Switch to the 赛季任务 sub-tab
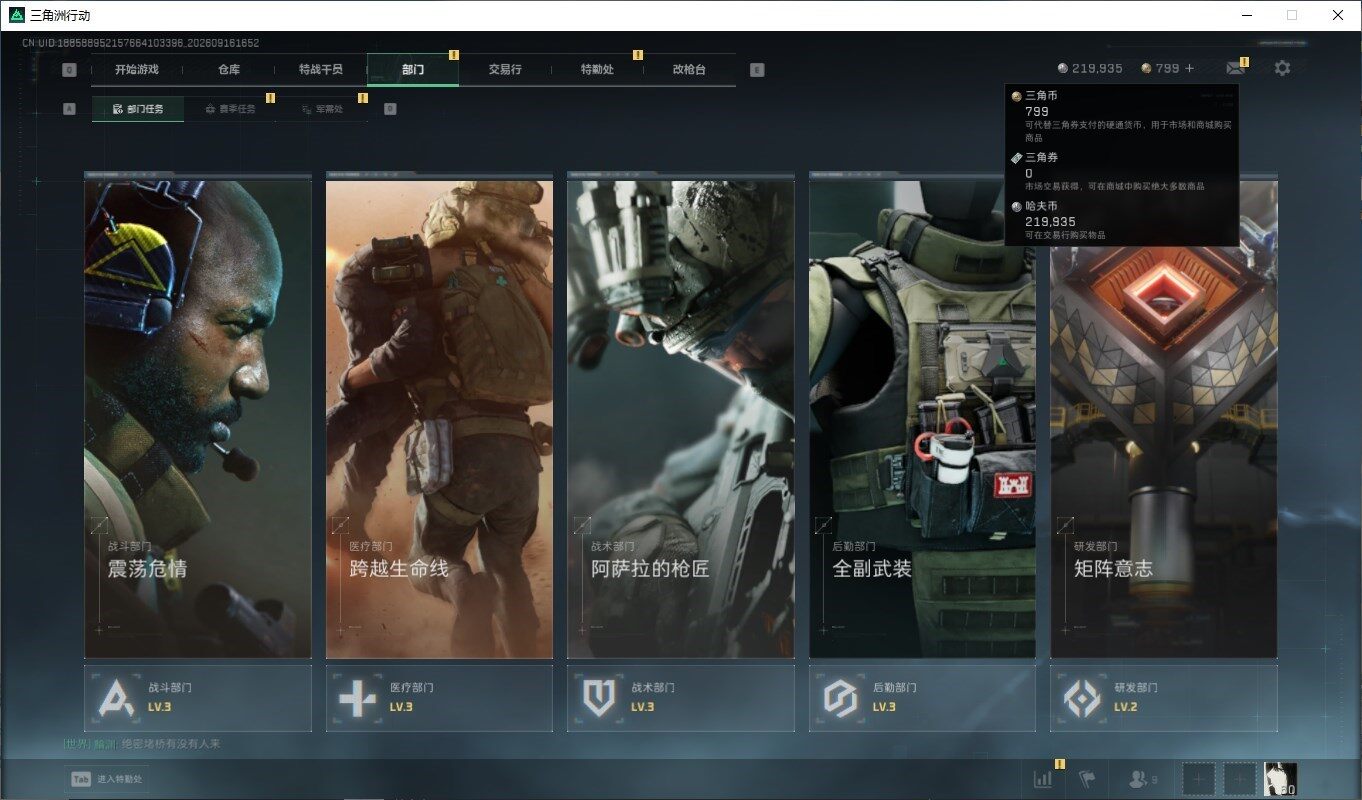Image resolution: width=1362 pixels, height=800 pixels. (x=230, y=109)
